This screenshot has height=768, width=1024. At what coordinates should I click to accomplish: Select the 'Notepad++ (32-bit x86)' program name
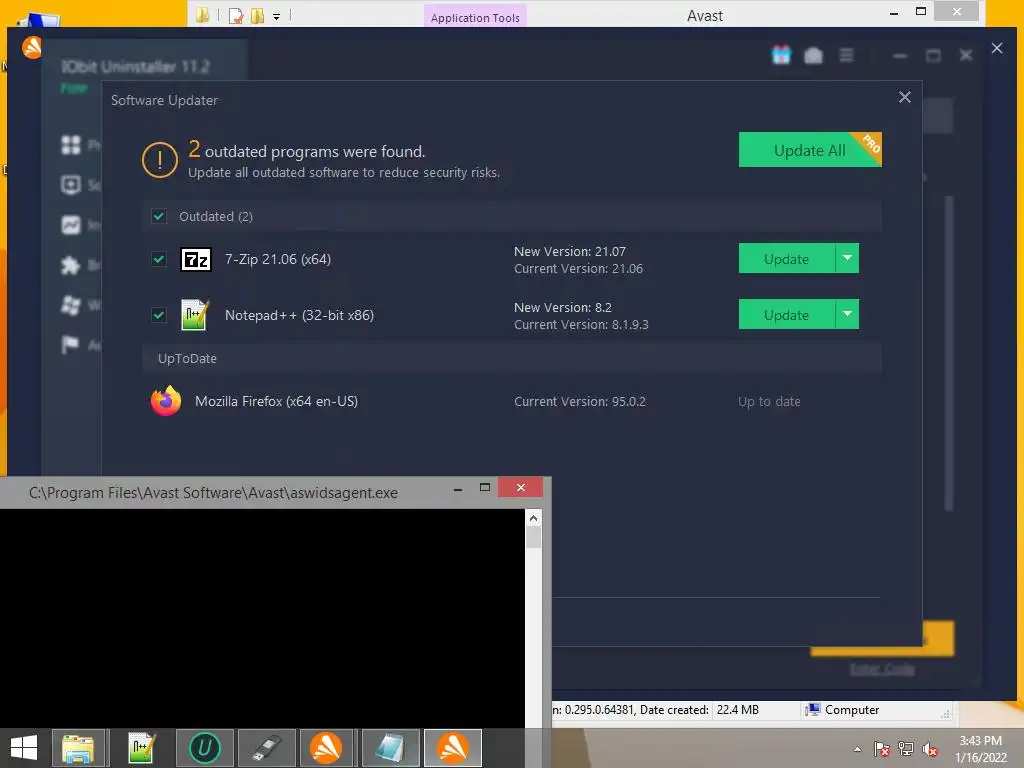[x=299, y=315]
